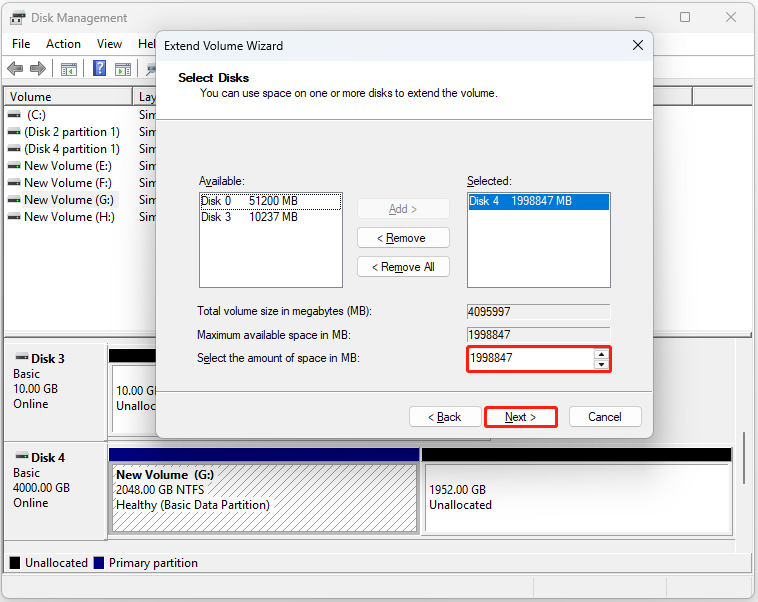Click the New Volume (F:) drive icon

click(x=15, y=183)
